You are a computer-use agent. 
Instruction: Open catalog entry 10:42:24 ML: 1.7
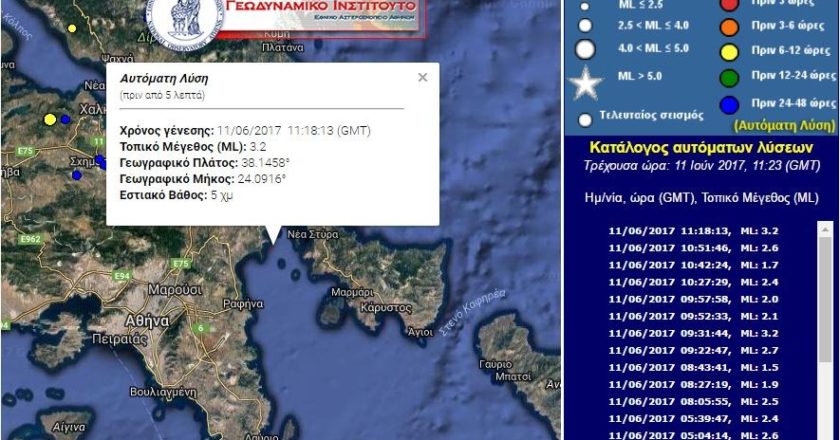click(x=693, y=265)
